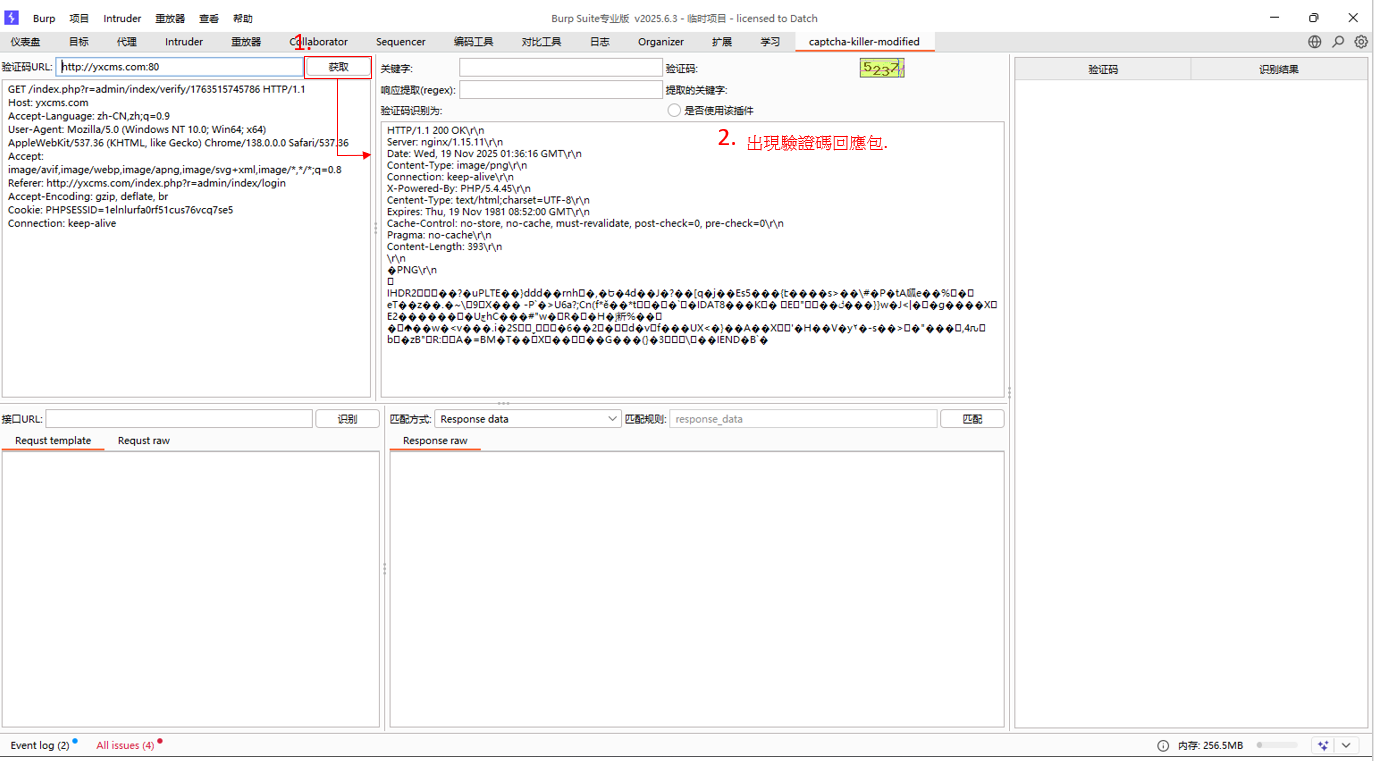Image resolution: width=1374 pixels, height=761 pixels.
Task: Switch to the 扩展 tab
Action: pyautogui.click(x=722, y=42)
